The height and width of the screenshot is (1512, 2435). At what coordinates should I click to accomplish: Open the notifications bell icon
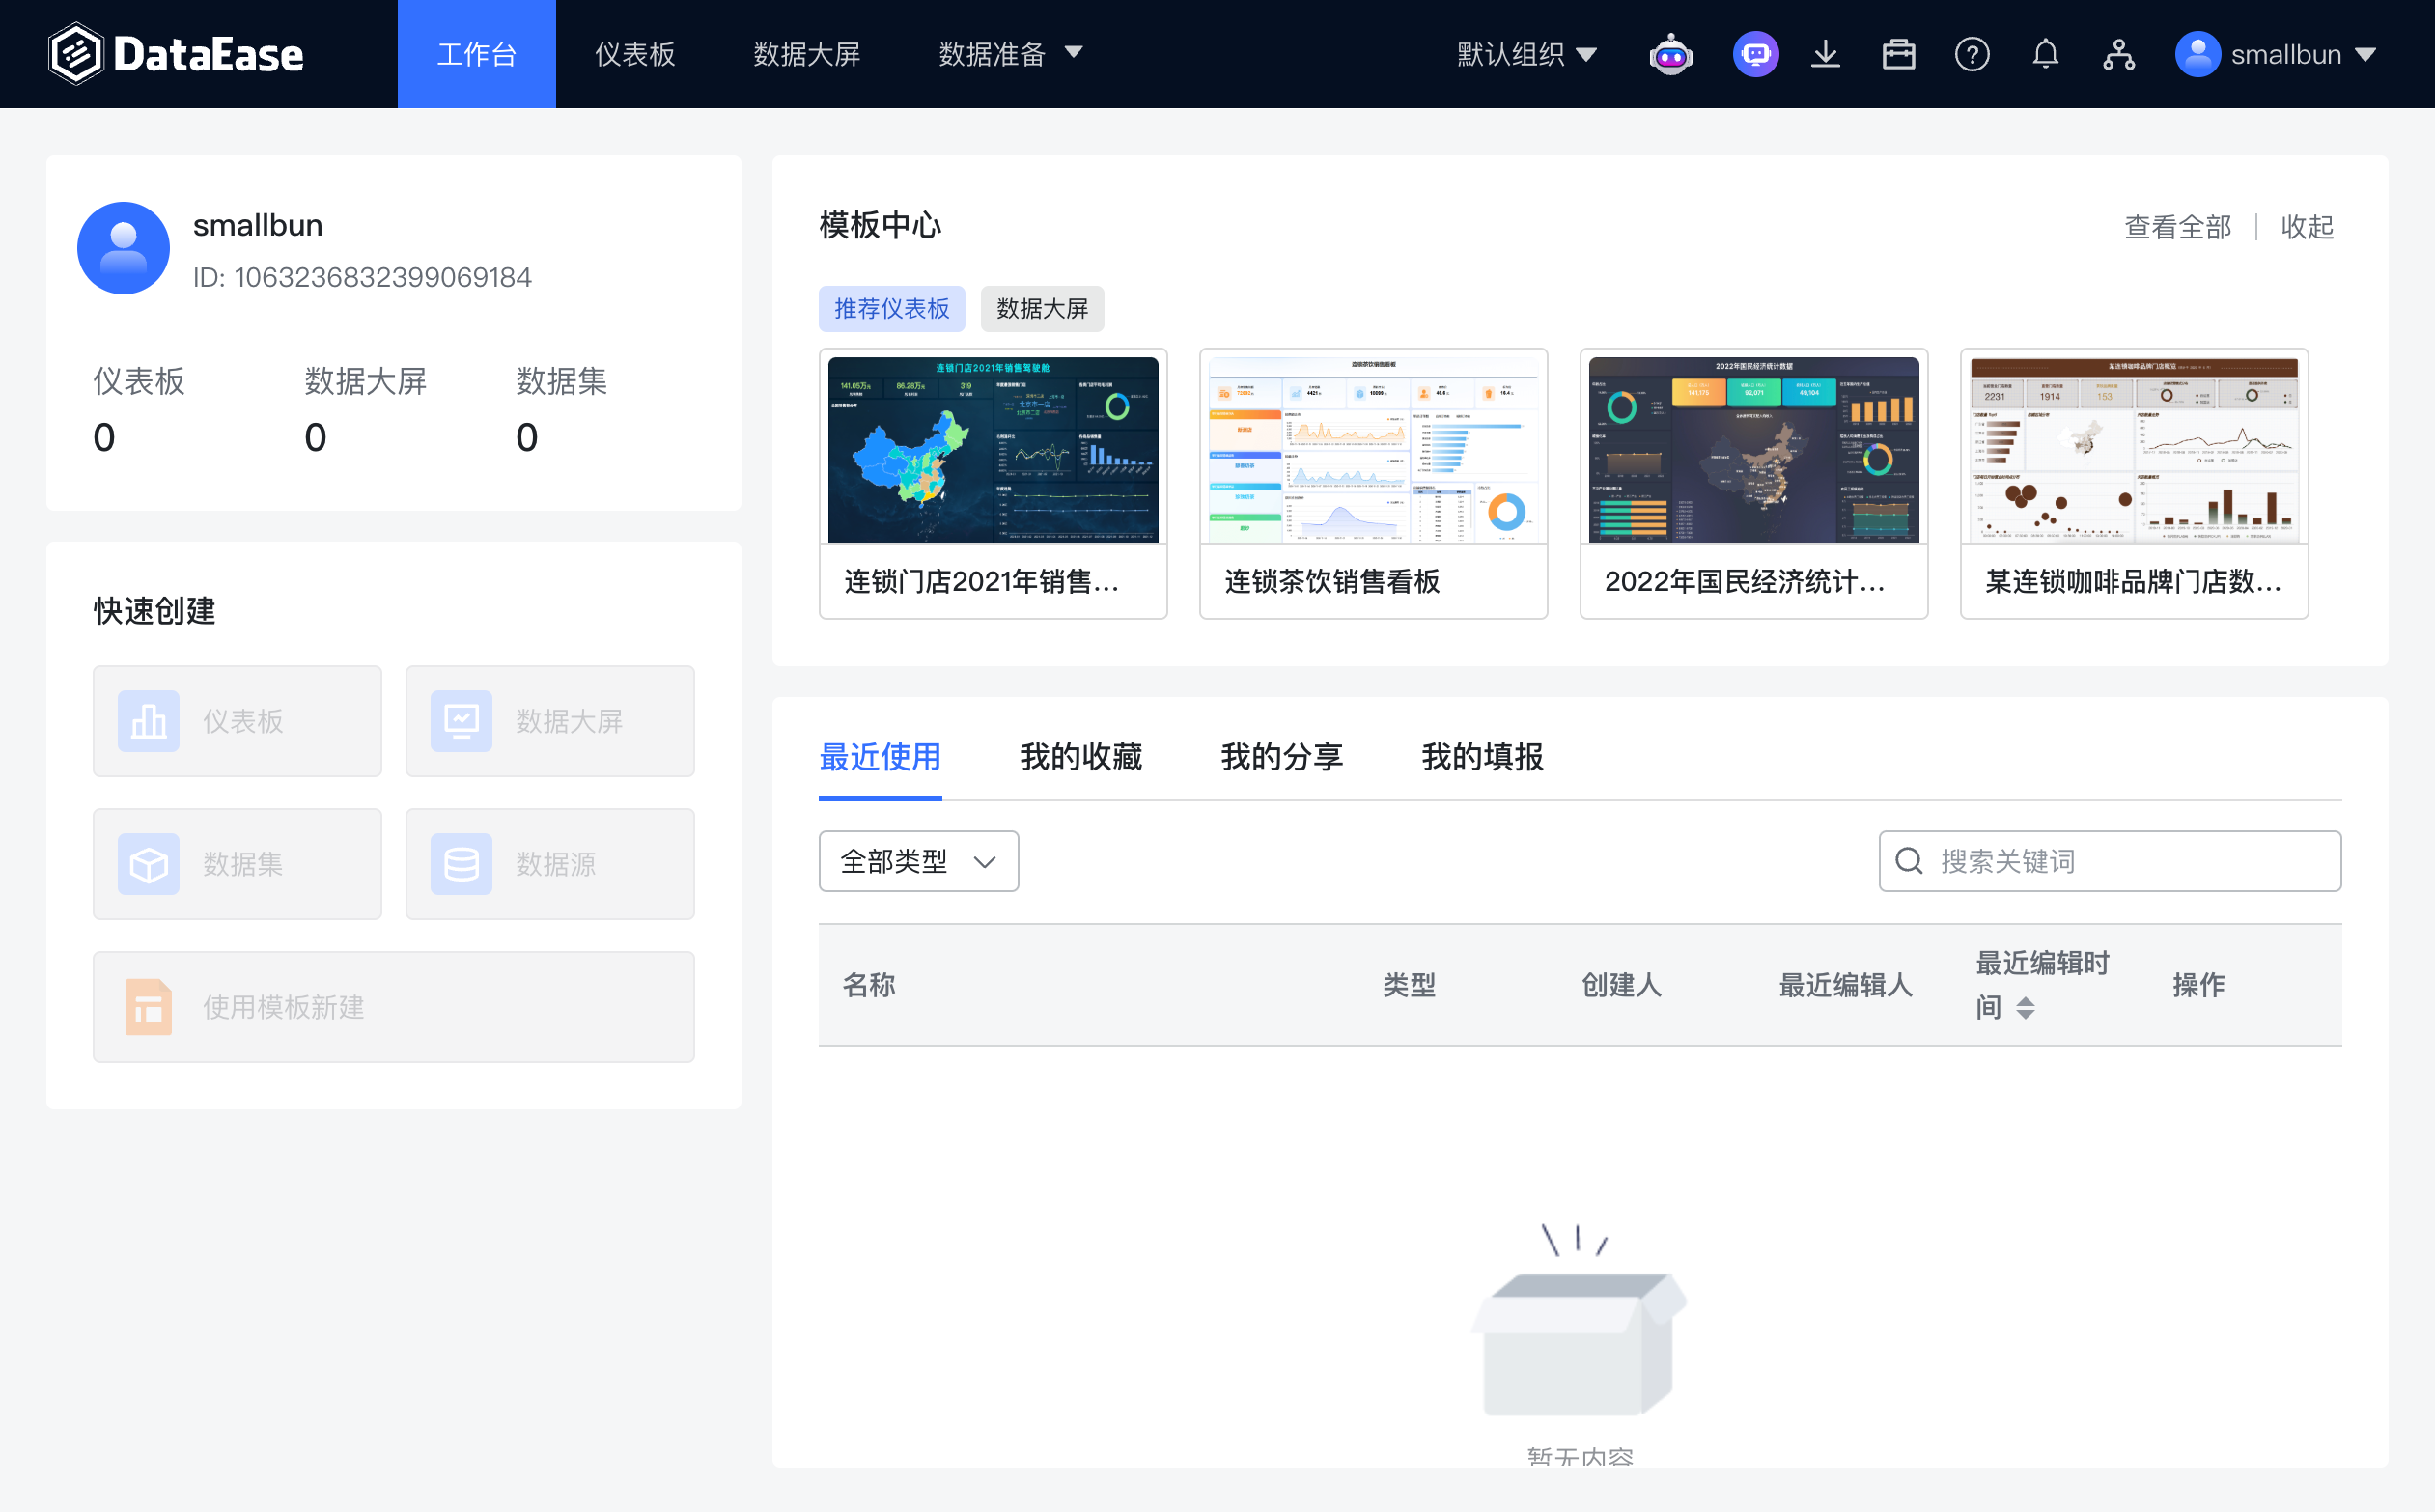tap(2046, 54)
